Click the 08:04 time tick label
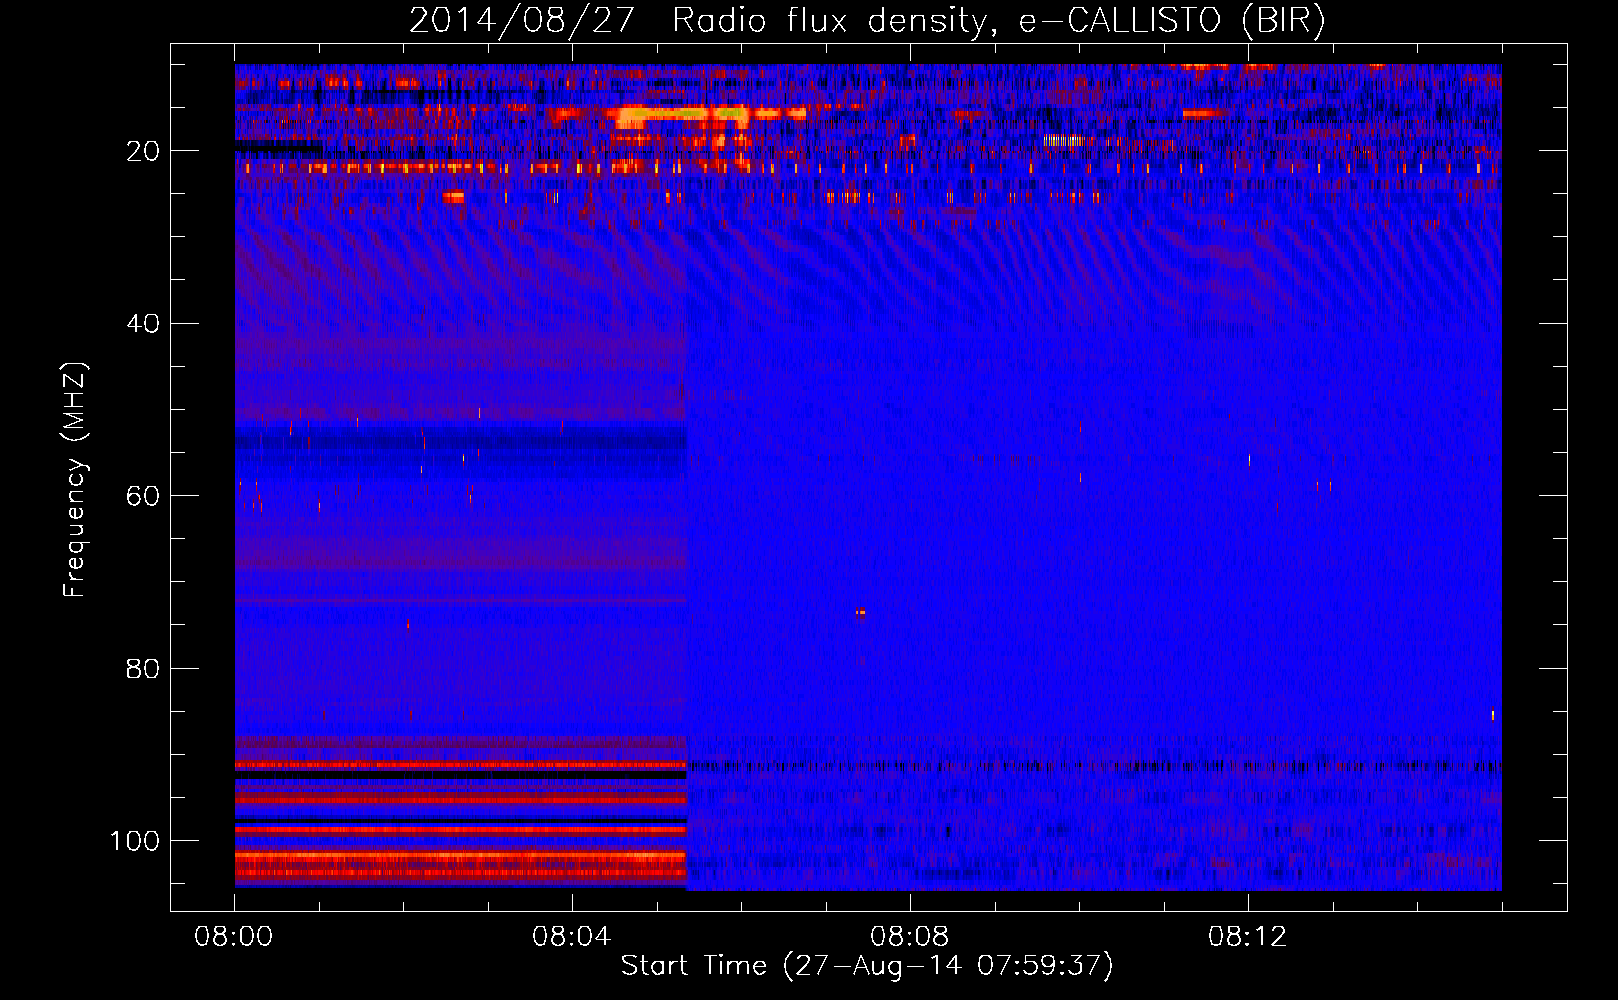Screen dimensions: 1618x1000 (x=572, y=937)
